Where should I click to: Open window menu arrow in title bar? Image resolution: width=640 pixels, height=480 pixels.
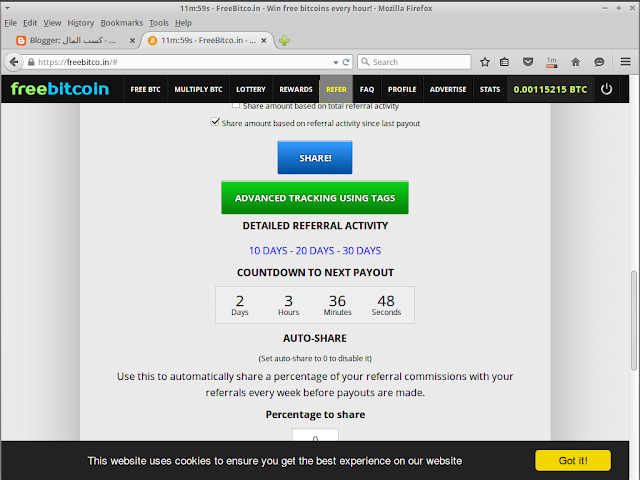pos(7,8)
